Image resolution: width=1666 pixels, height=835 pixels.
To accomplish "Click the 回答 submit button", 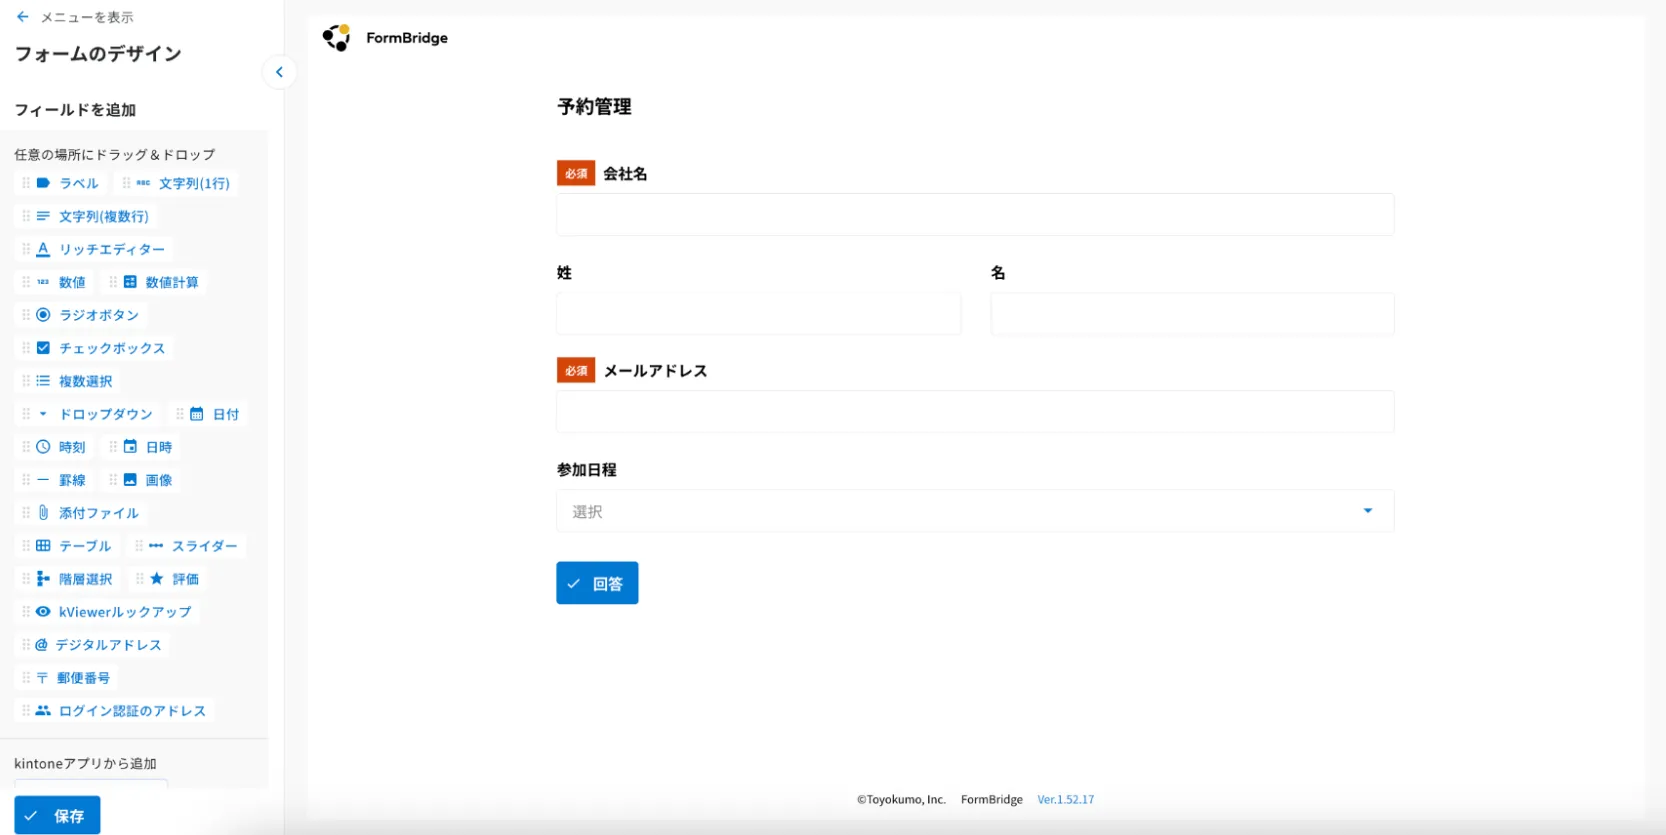I will tap(597, 583).
